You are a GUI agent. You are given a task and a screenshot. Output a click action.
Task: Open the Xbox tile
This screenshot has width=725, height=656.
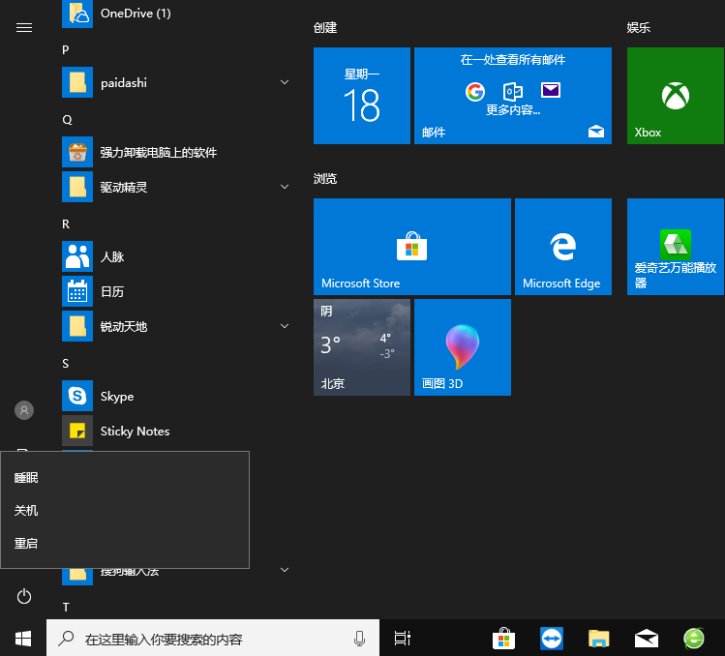click(675, 96)
